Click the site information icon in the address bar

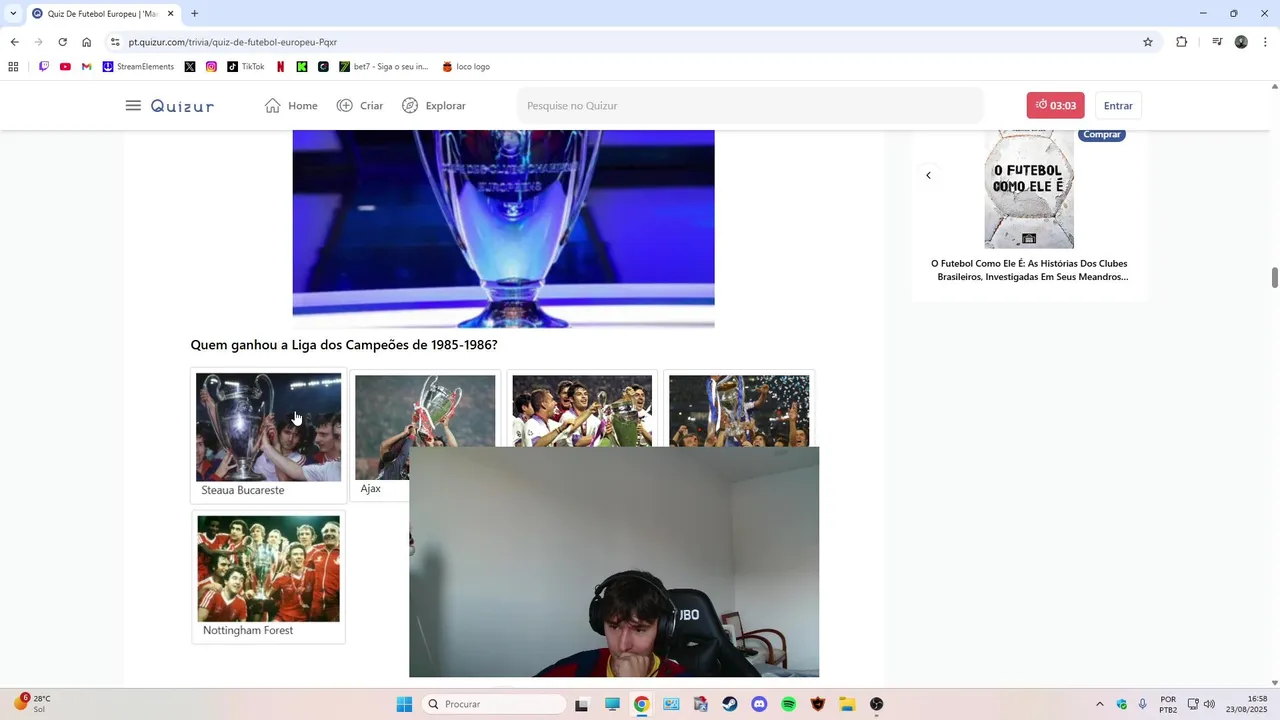pyautogui.click(x=115, y=42)
